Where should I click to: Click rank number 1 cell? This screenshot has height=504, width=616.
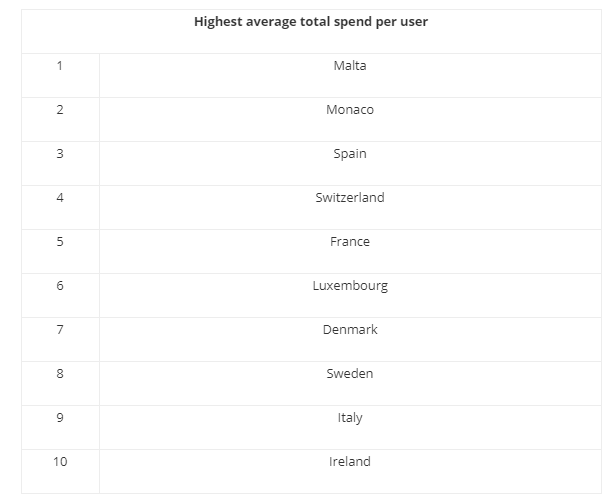(60, 66)
